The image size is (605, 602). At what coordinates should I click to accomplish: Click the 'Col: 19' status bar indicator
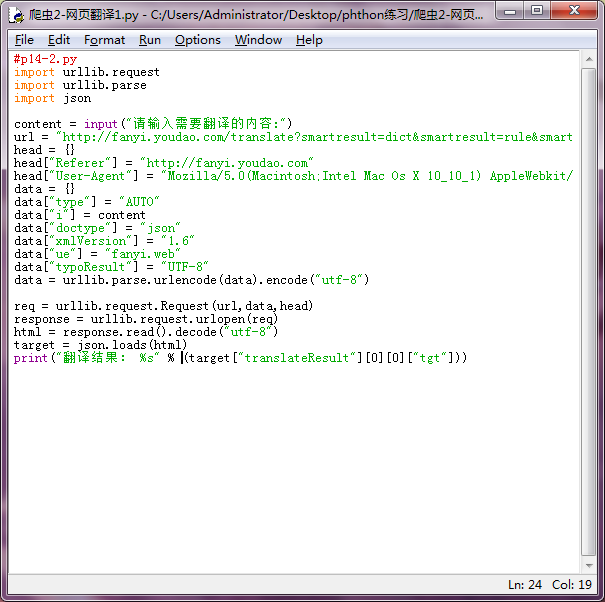coord(572,585)
